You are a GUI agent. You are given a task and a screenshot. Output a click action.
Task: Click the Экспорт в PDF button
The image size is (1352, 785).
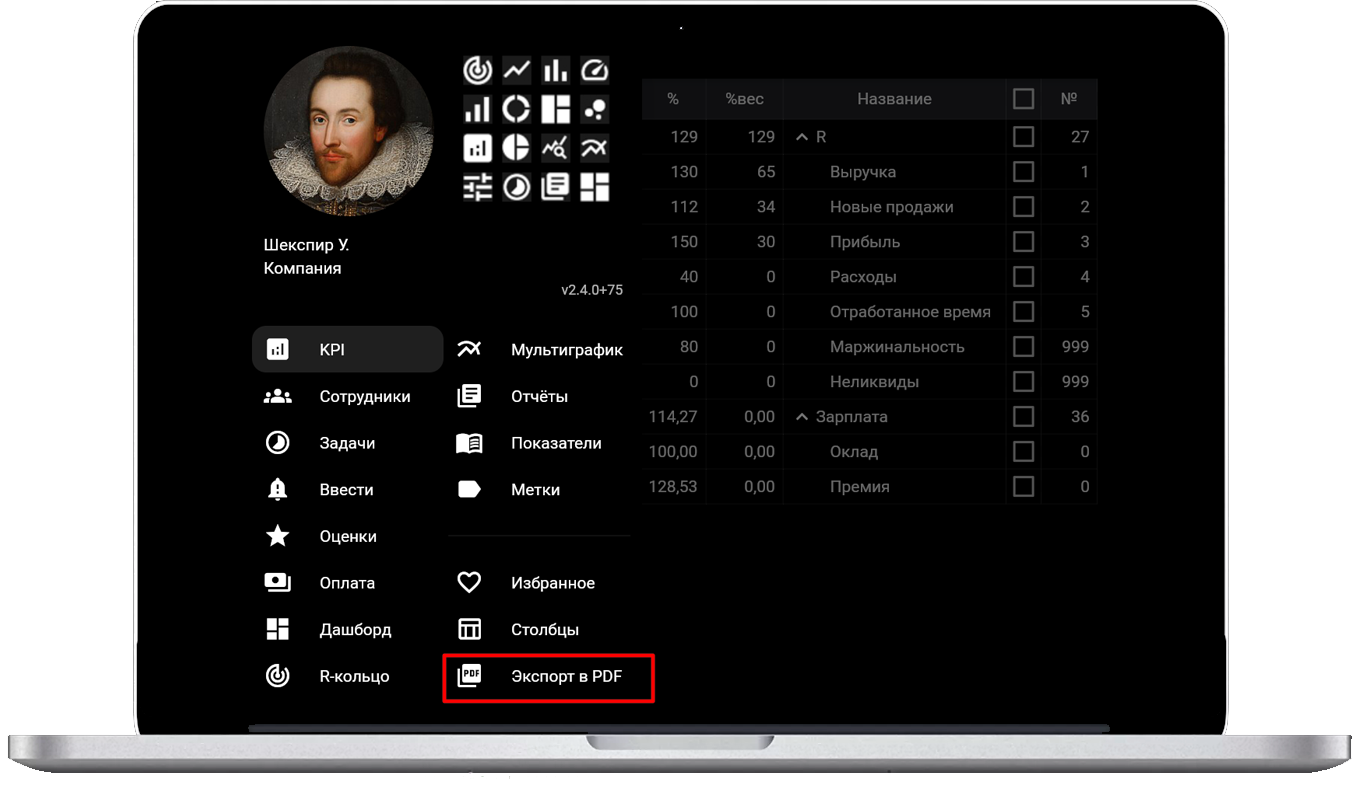coord(548,677)
